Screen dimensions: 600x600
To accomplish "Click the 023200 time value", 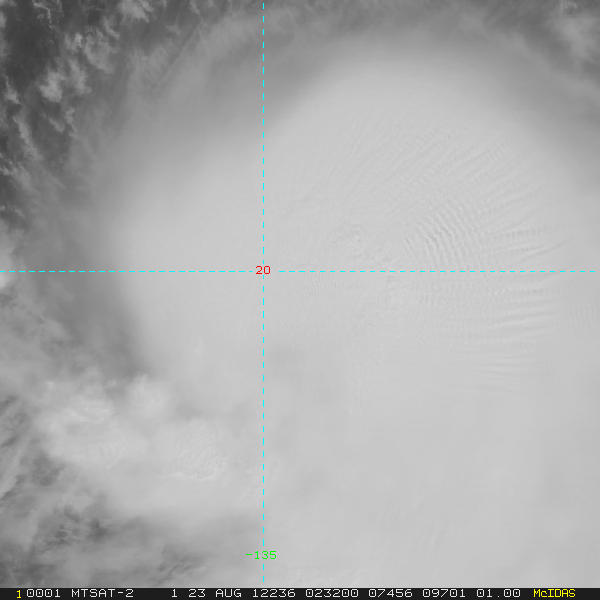I will (x=332, y=593).
